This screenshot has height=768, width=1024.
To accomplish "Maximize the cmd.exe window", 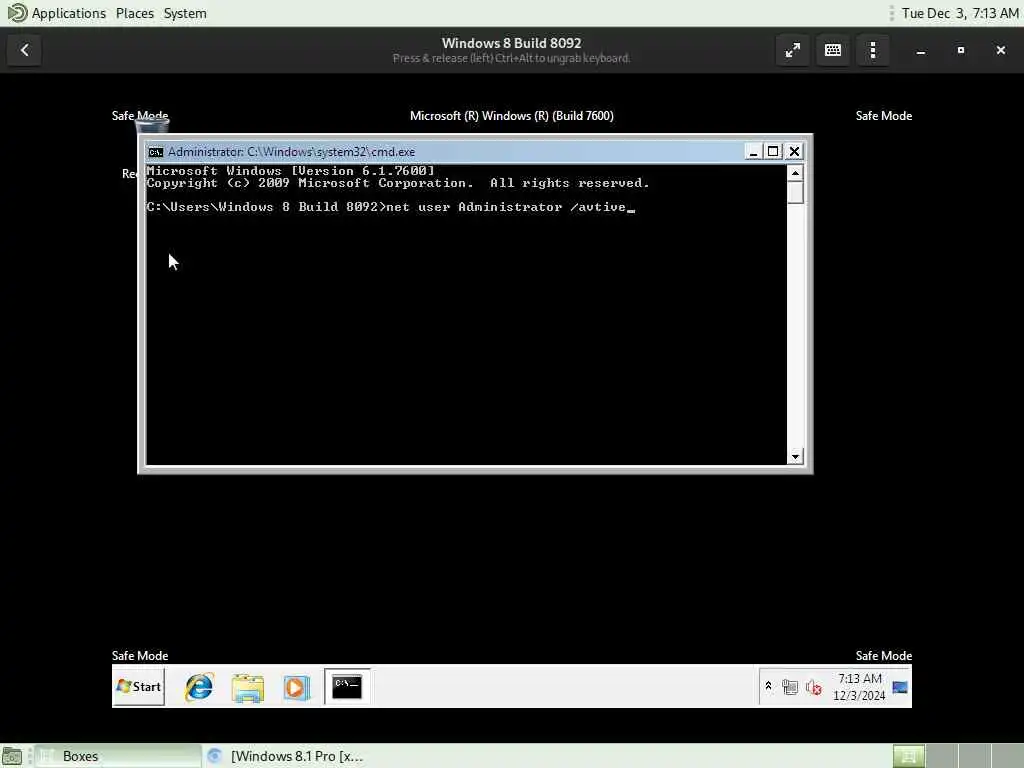I will coord(773,152).
